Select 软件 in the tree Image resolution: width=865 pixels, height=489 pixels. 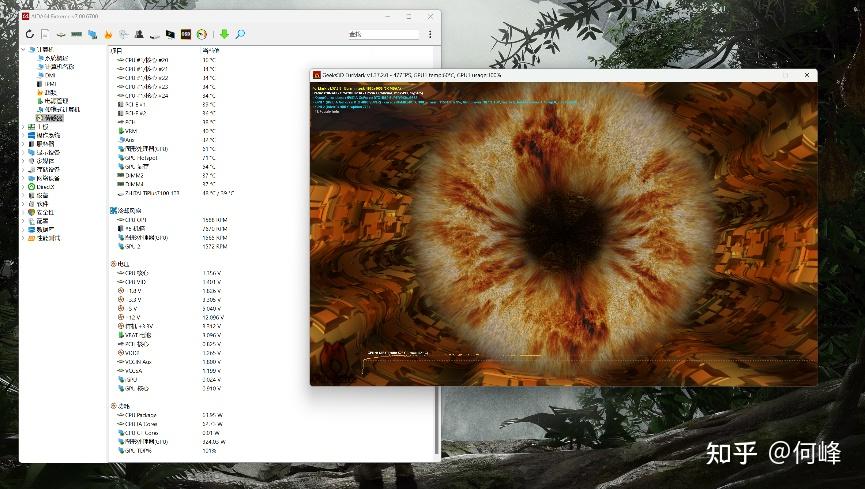[x=42, y=204]
